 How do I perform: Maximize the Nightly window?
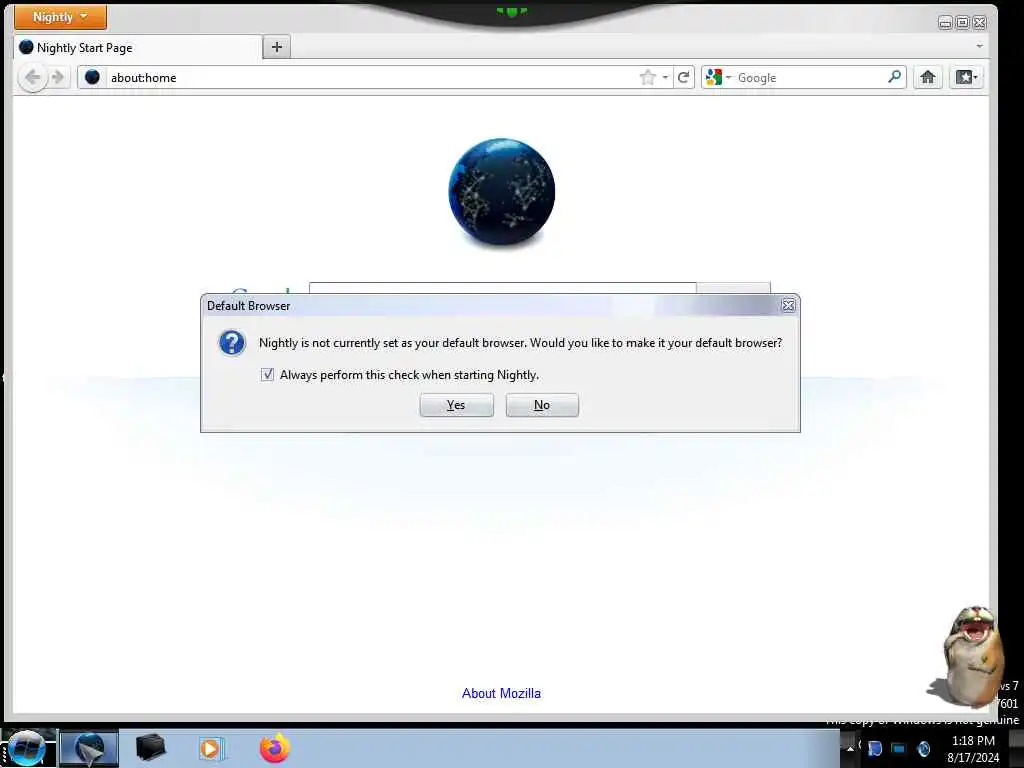tap(963, 23)
